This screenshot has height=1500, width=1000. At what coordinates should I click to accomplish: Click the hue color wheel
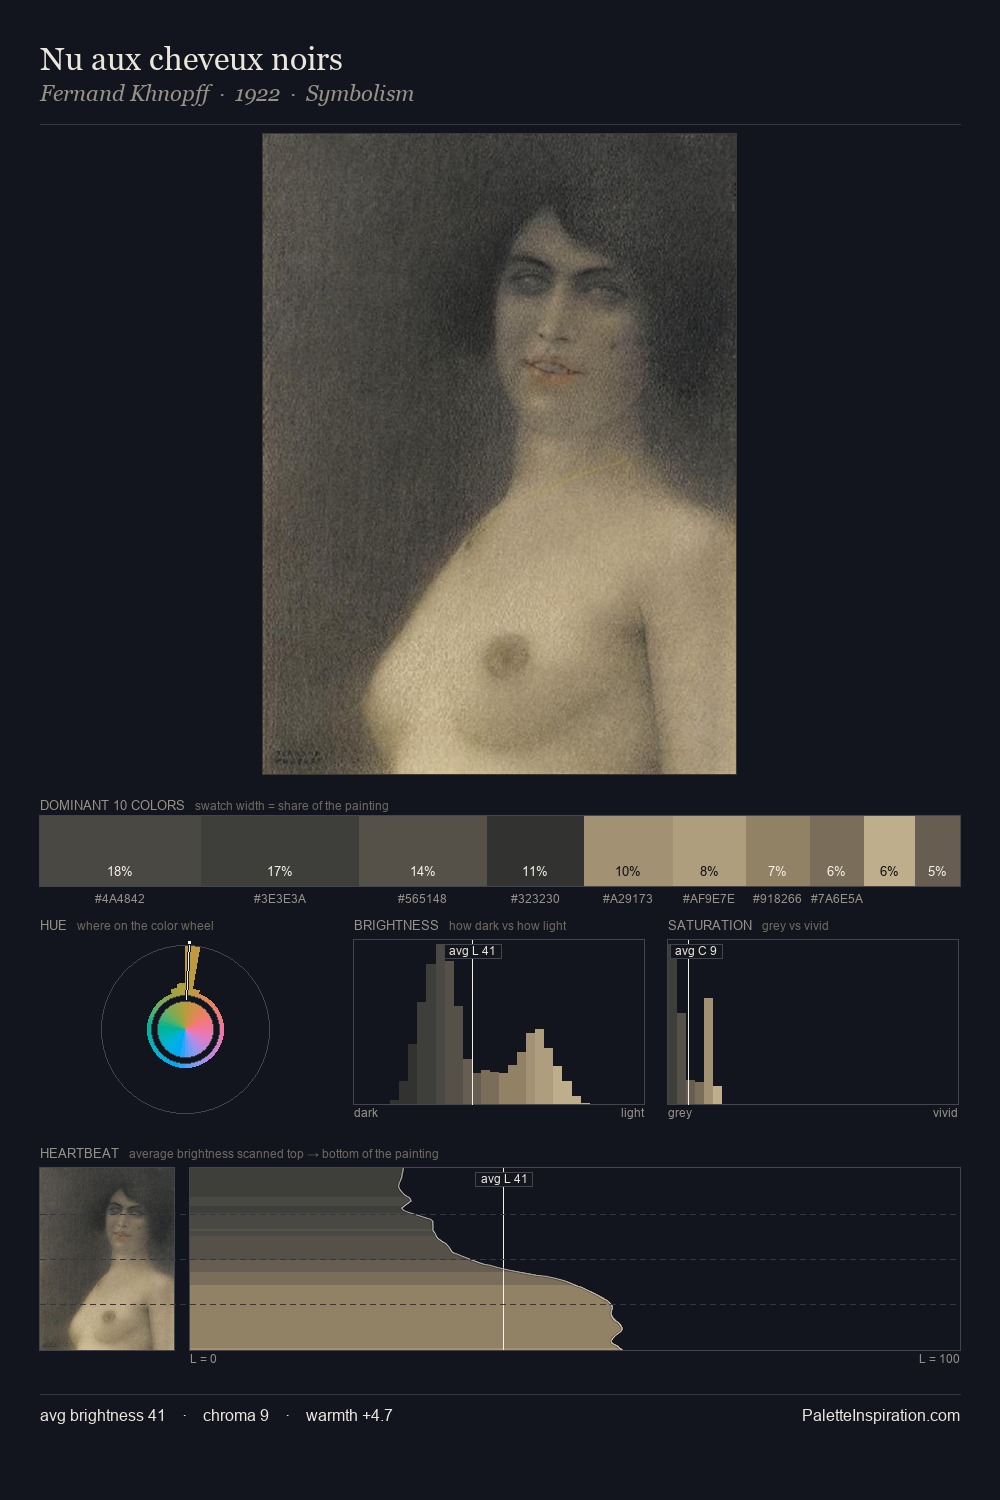point(185,1029)
